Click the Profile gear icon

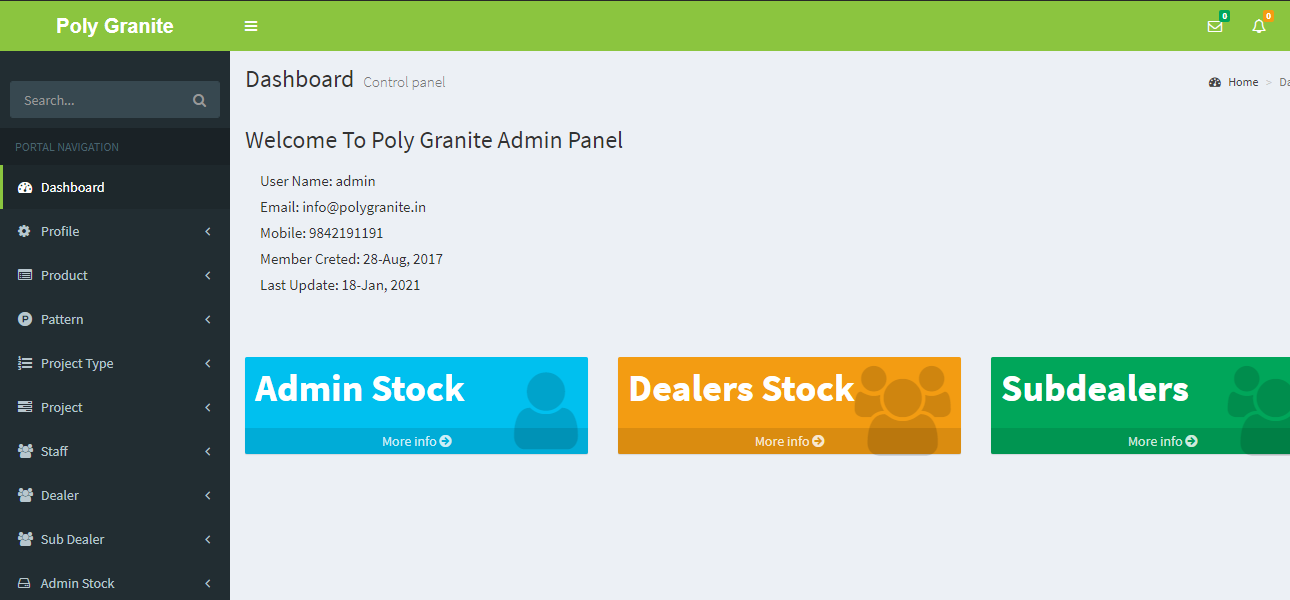pos(25,232)
